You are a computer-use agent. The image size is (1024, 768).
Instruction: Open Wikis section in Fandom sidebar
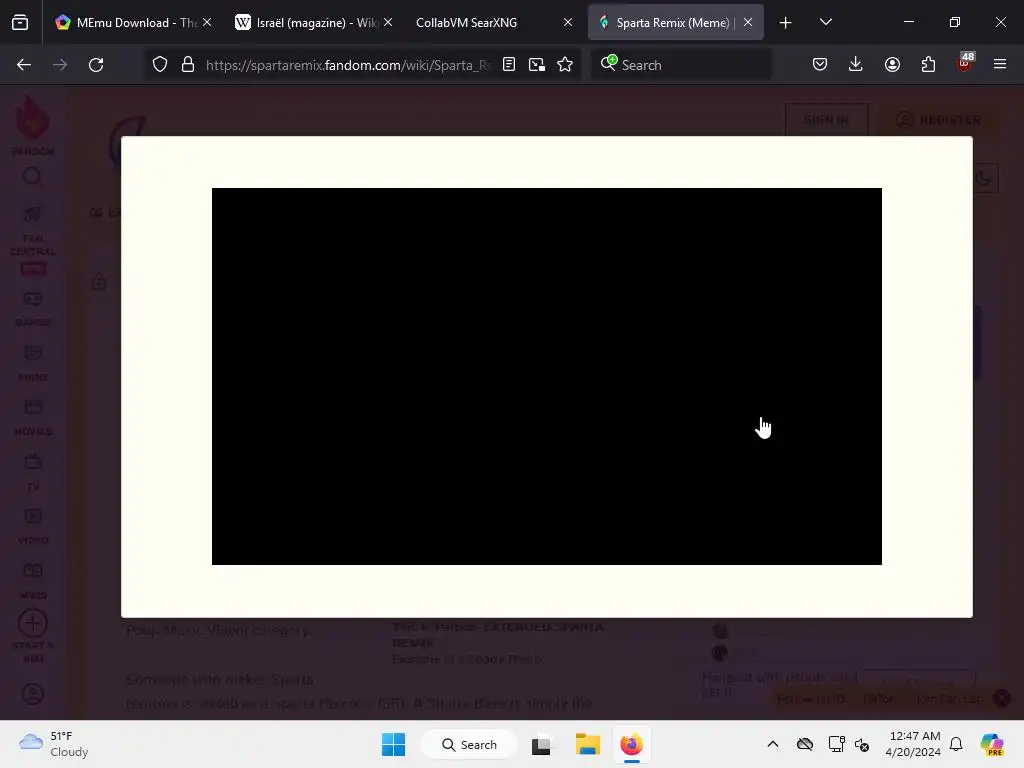pos(33,581)
